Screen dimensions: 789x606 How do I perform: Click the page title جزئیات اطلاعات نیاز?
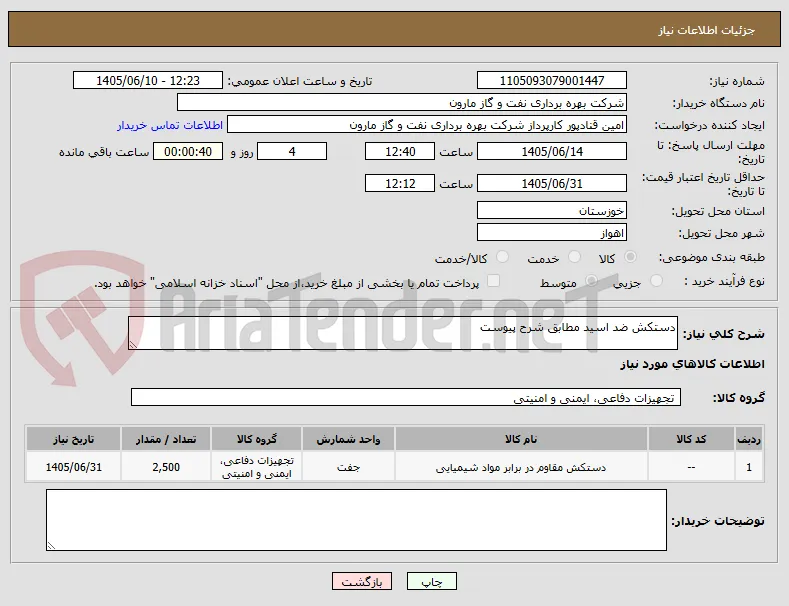[706, 30]
